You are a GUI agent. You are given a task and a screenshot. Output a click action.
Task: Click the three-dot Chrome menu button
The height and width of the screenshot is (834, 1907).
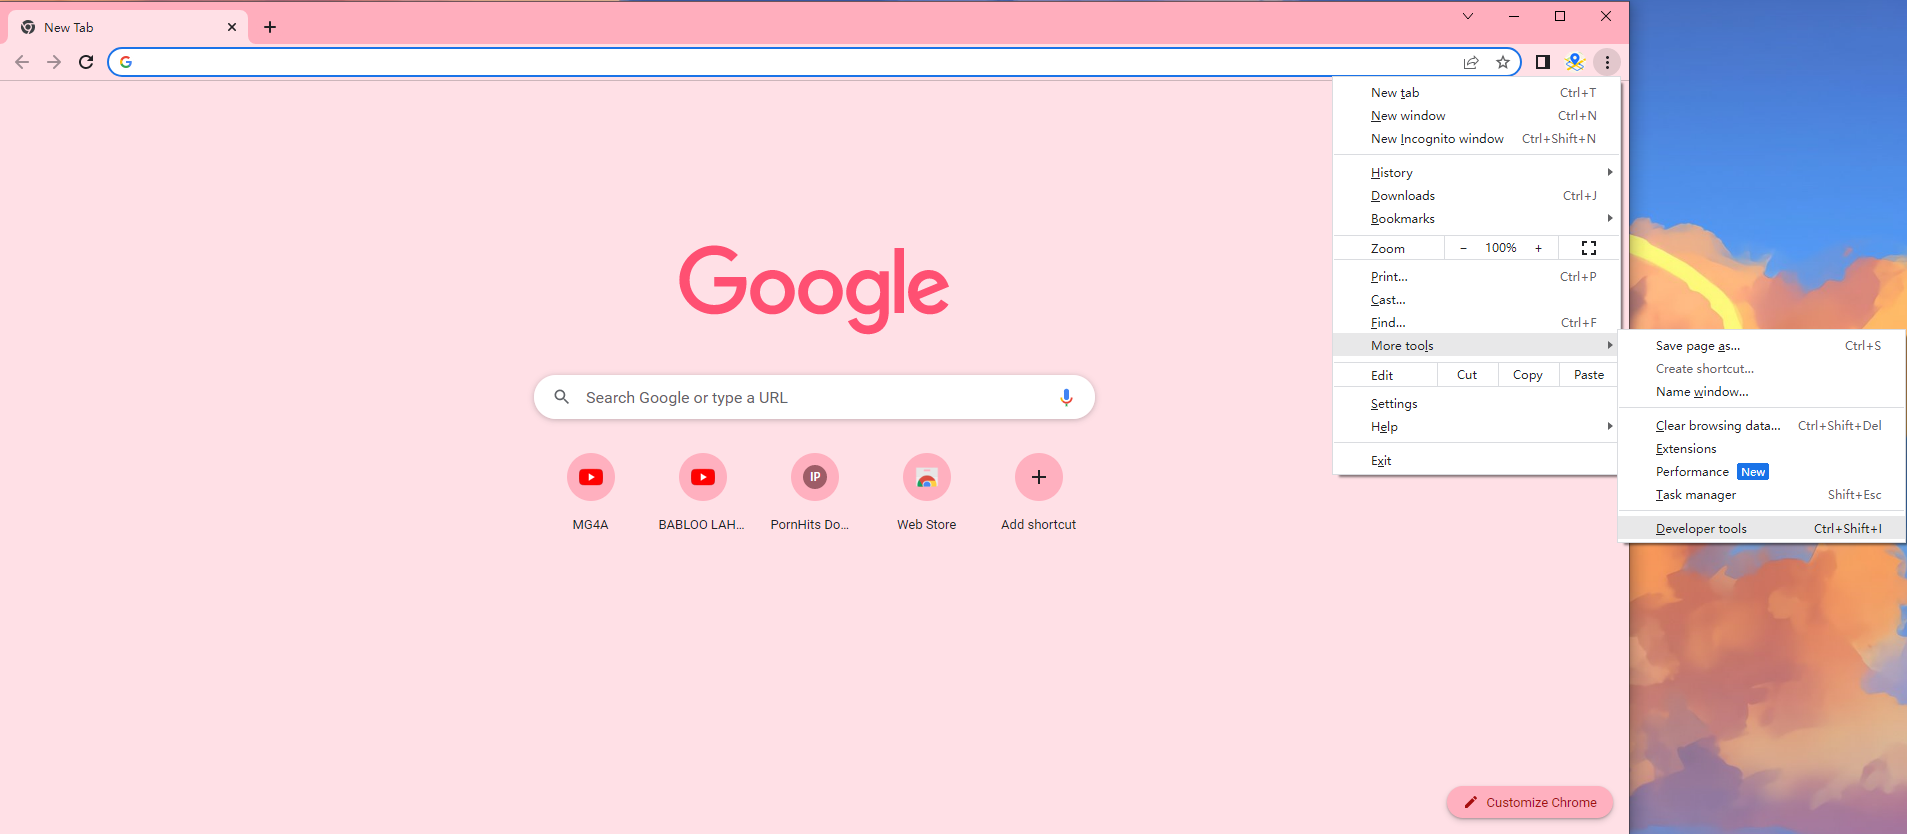pos(1607,62)
